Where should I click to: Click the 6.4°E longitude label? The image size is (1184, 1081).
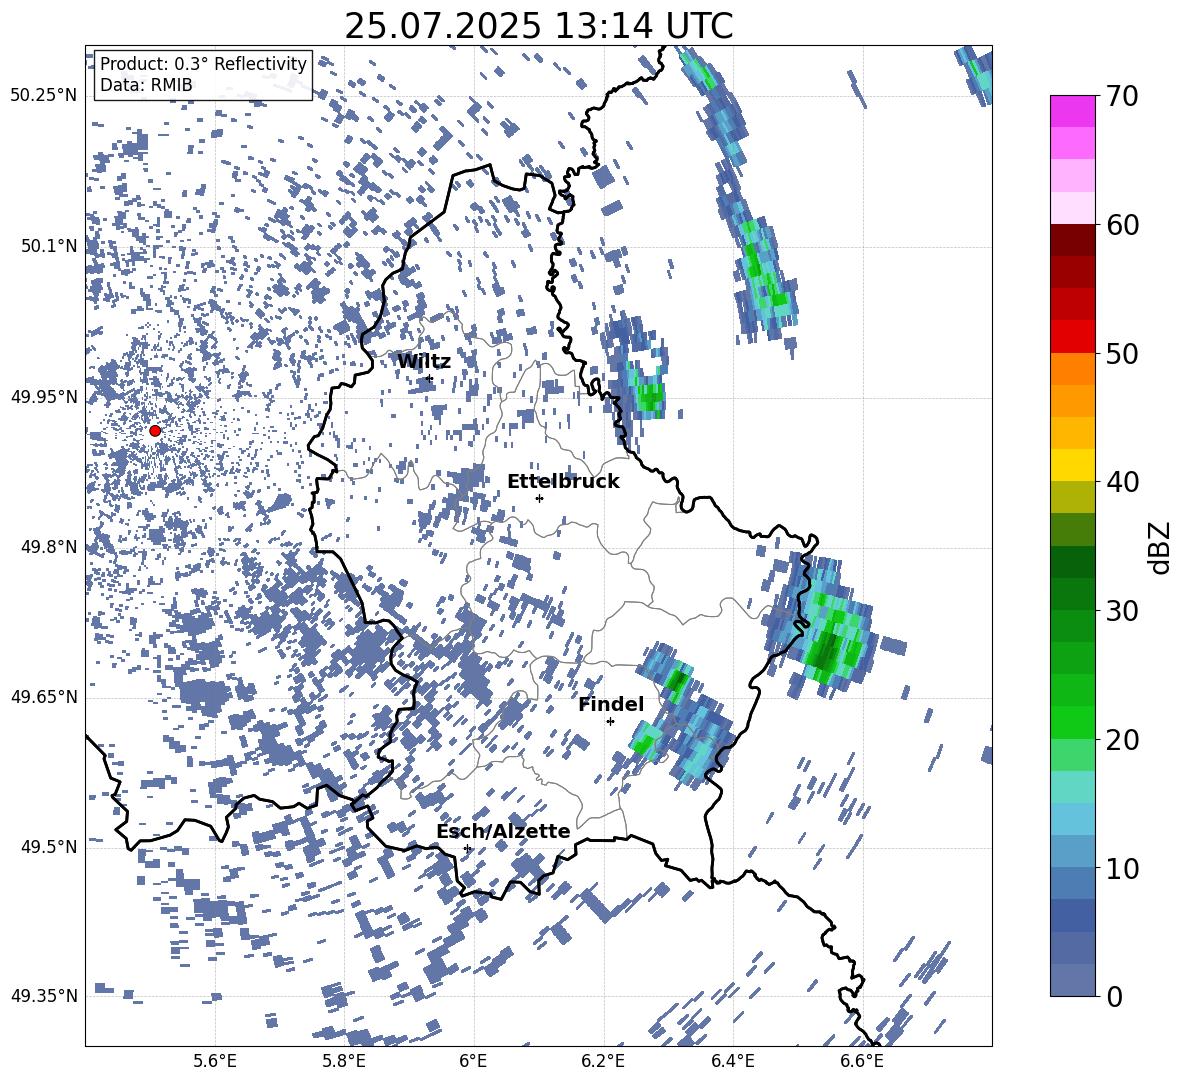(732, 1061)
